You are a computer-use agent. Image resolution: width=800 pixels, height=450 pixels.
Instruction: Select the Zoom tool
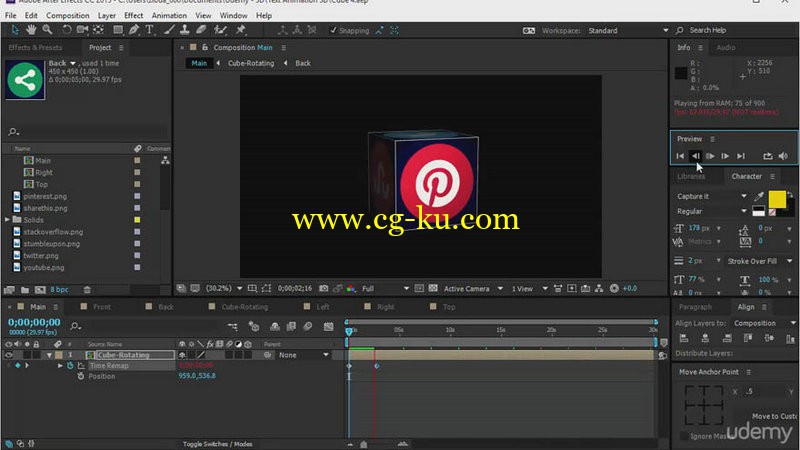(47, 30)
